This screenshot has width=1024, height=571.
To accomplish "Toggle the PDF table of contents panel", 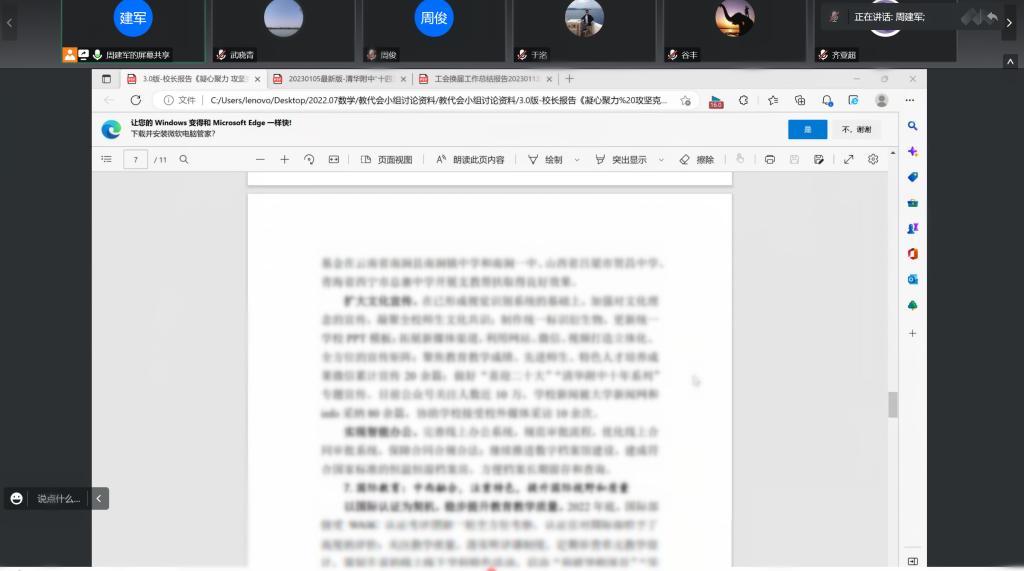I will point(107,159).
